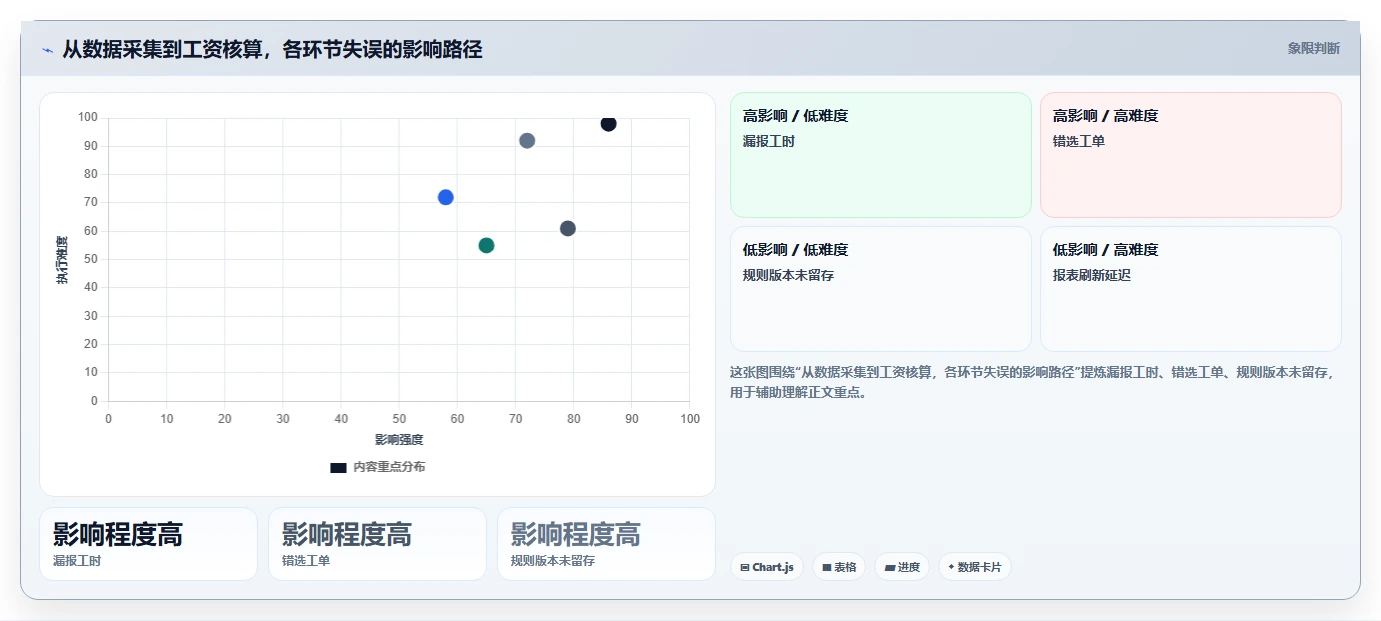Click the 进度 tag chip
The height and width of the screenshot is (621, 1381).
[902, 567]
